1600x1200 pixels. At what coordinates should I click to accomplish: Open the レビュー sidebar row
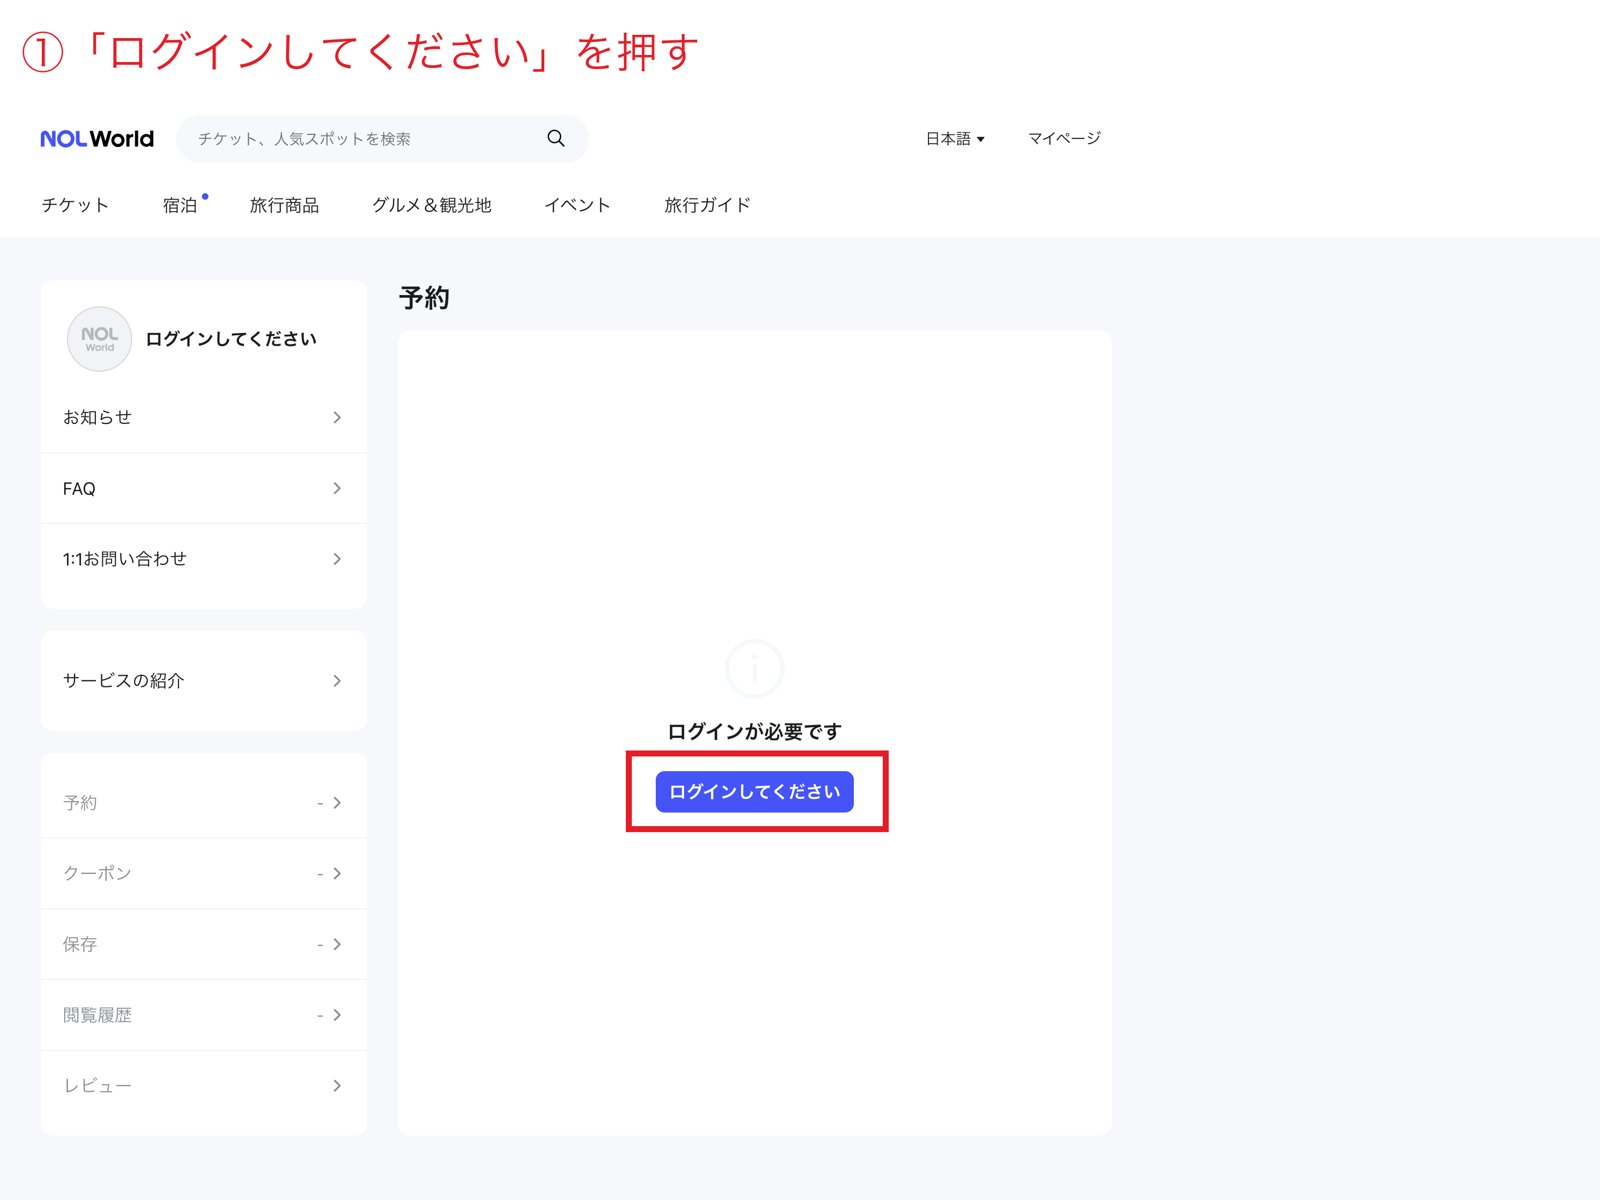point(204,1086)
